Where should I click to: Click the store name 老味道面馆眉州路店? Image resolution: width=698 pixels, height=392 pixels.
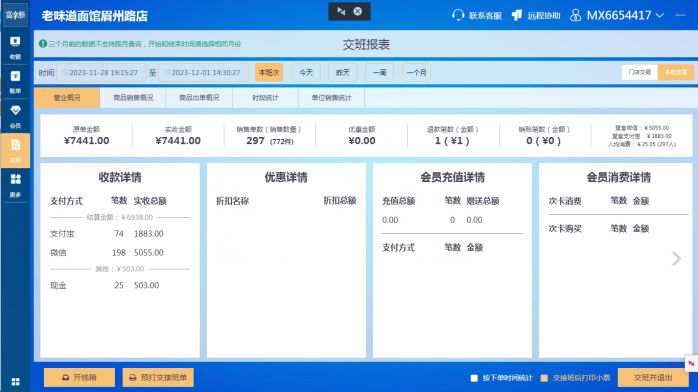click(x=94, y=16)
